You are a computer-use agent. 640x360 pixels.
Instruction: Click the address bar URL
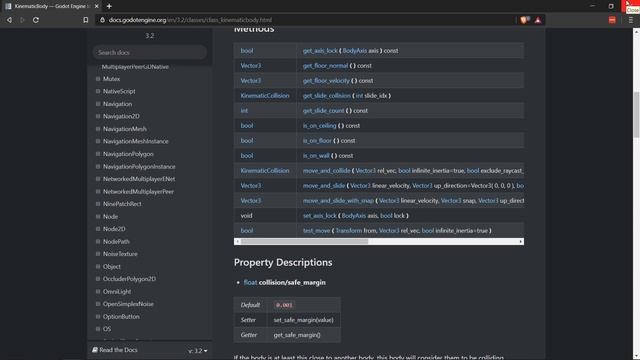[190, 20]
